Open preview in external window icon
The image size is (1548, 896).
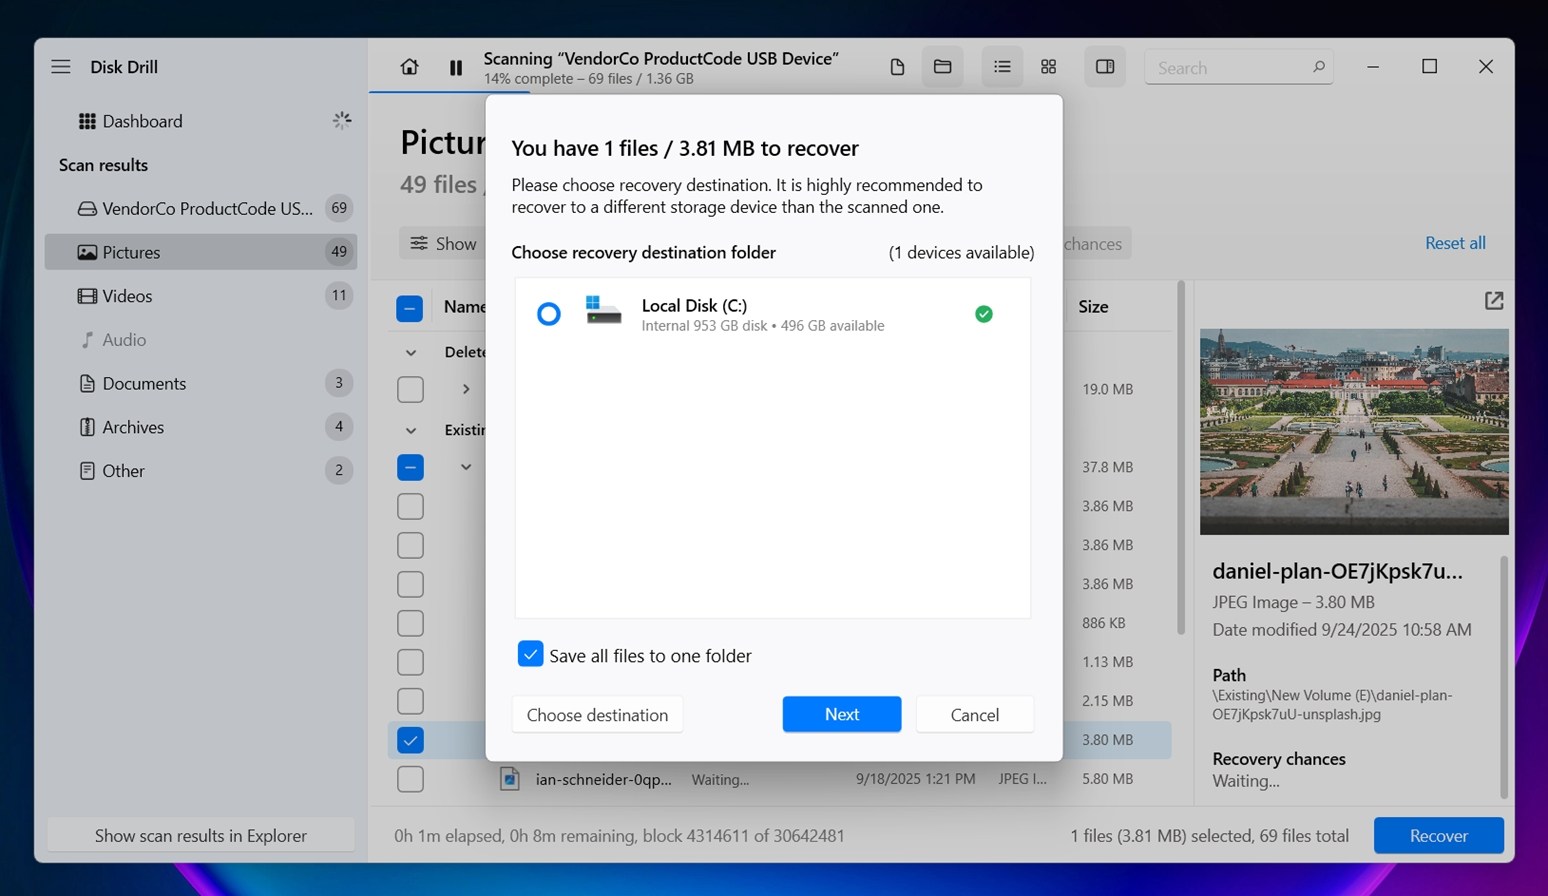[x=1493, y=301]
